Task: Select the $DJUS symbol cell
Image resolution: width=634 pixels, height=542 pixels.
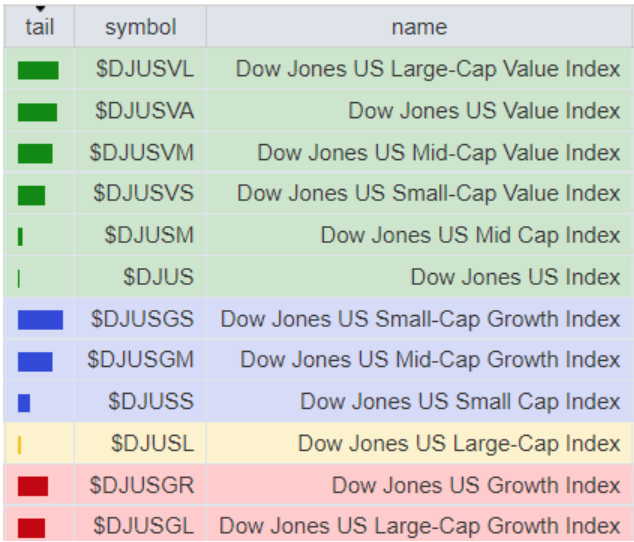Action: click(x=158, y=277)
